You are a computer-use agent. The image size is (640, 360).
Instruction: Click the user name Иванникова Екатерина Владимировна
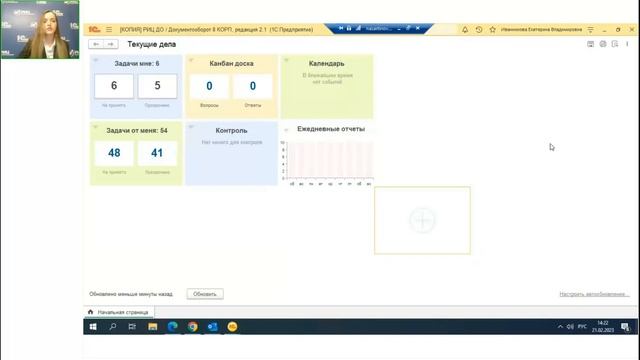click(541, 29)
